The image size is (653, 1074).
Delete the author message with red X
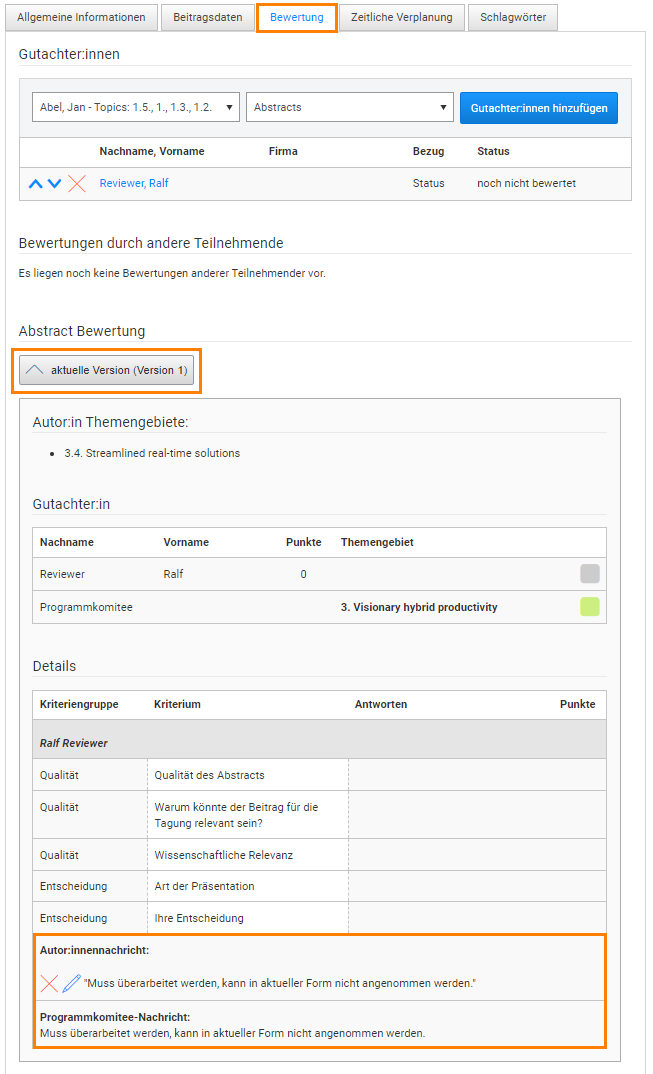tap(49, 983)
